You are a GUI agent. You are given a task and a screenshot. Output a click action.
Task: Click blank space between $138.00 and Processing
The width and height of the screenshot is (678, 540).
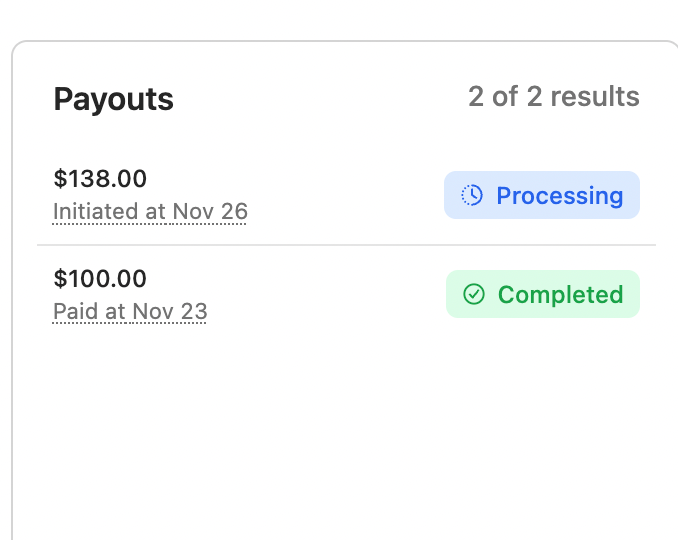pyautogui.click(x=340, y=195)
